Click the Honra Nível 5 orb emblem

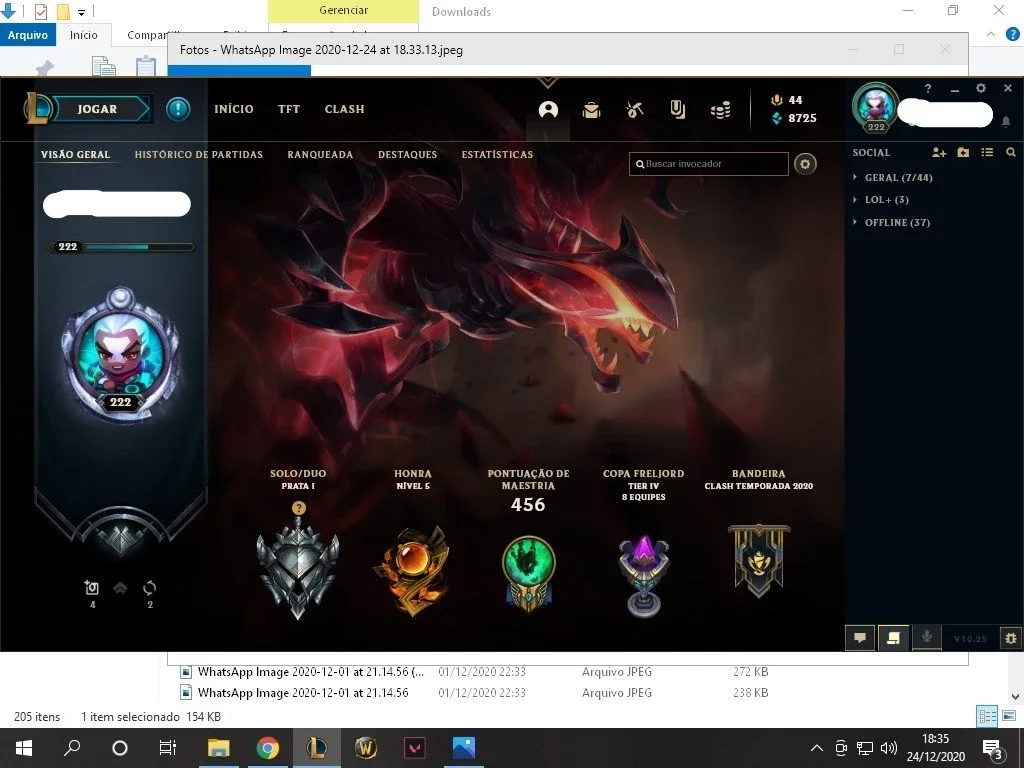413,570
